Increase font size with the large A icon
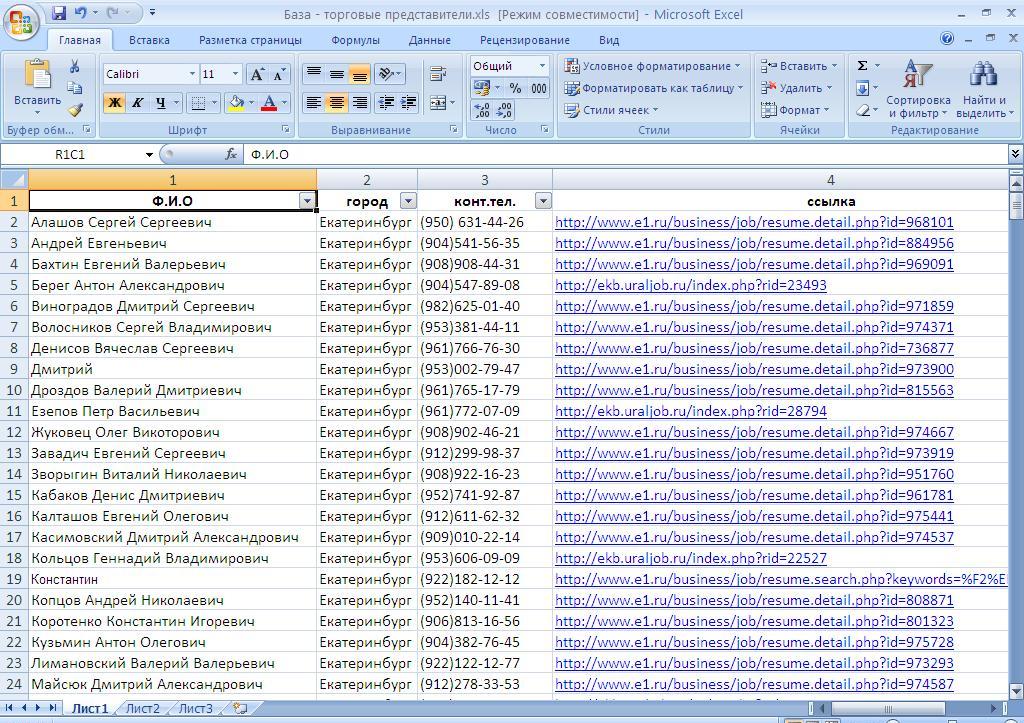This screenshot has height=723, width=1024. coord(257,74)
